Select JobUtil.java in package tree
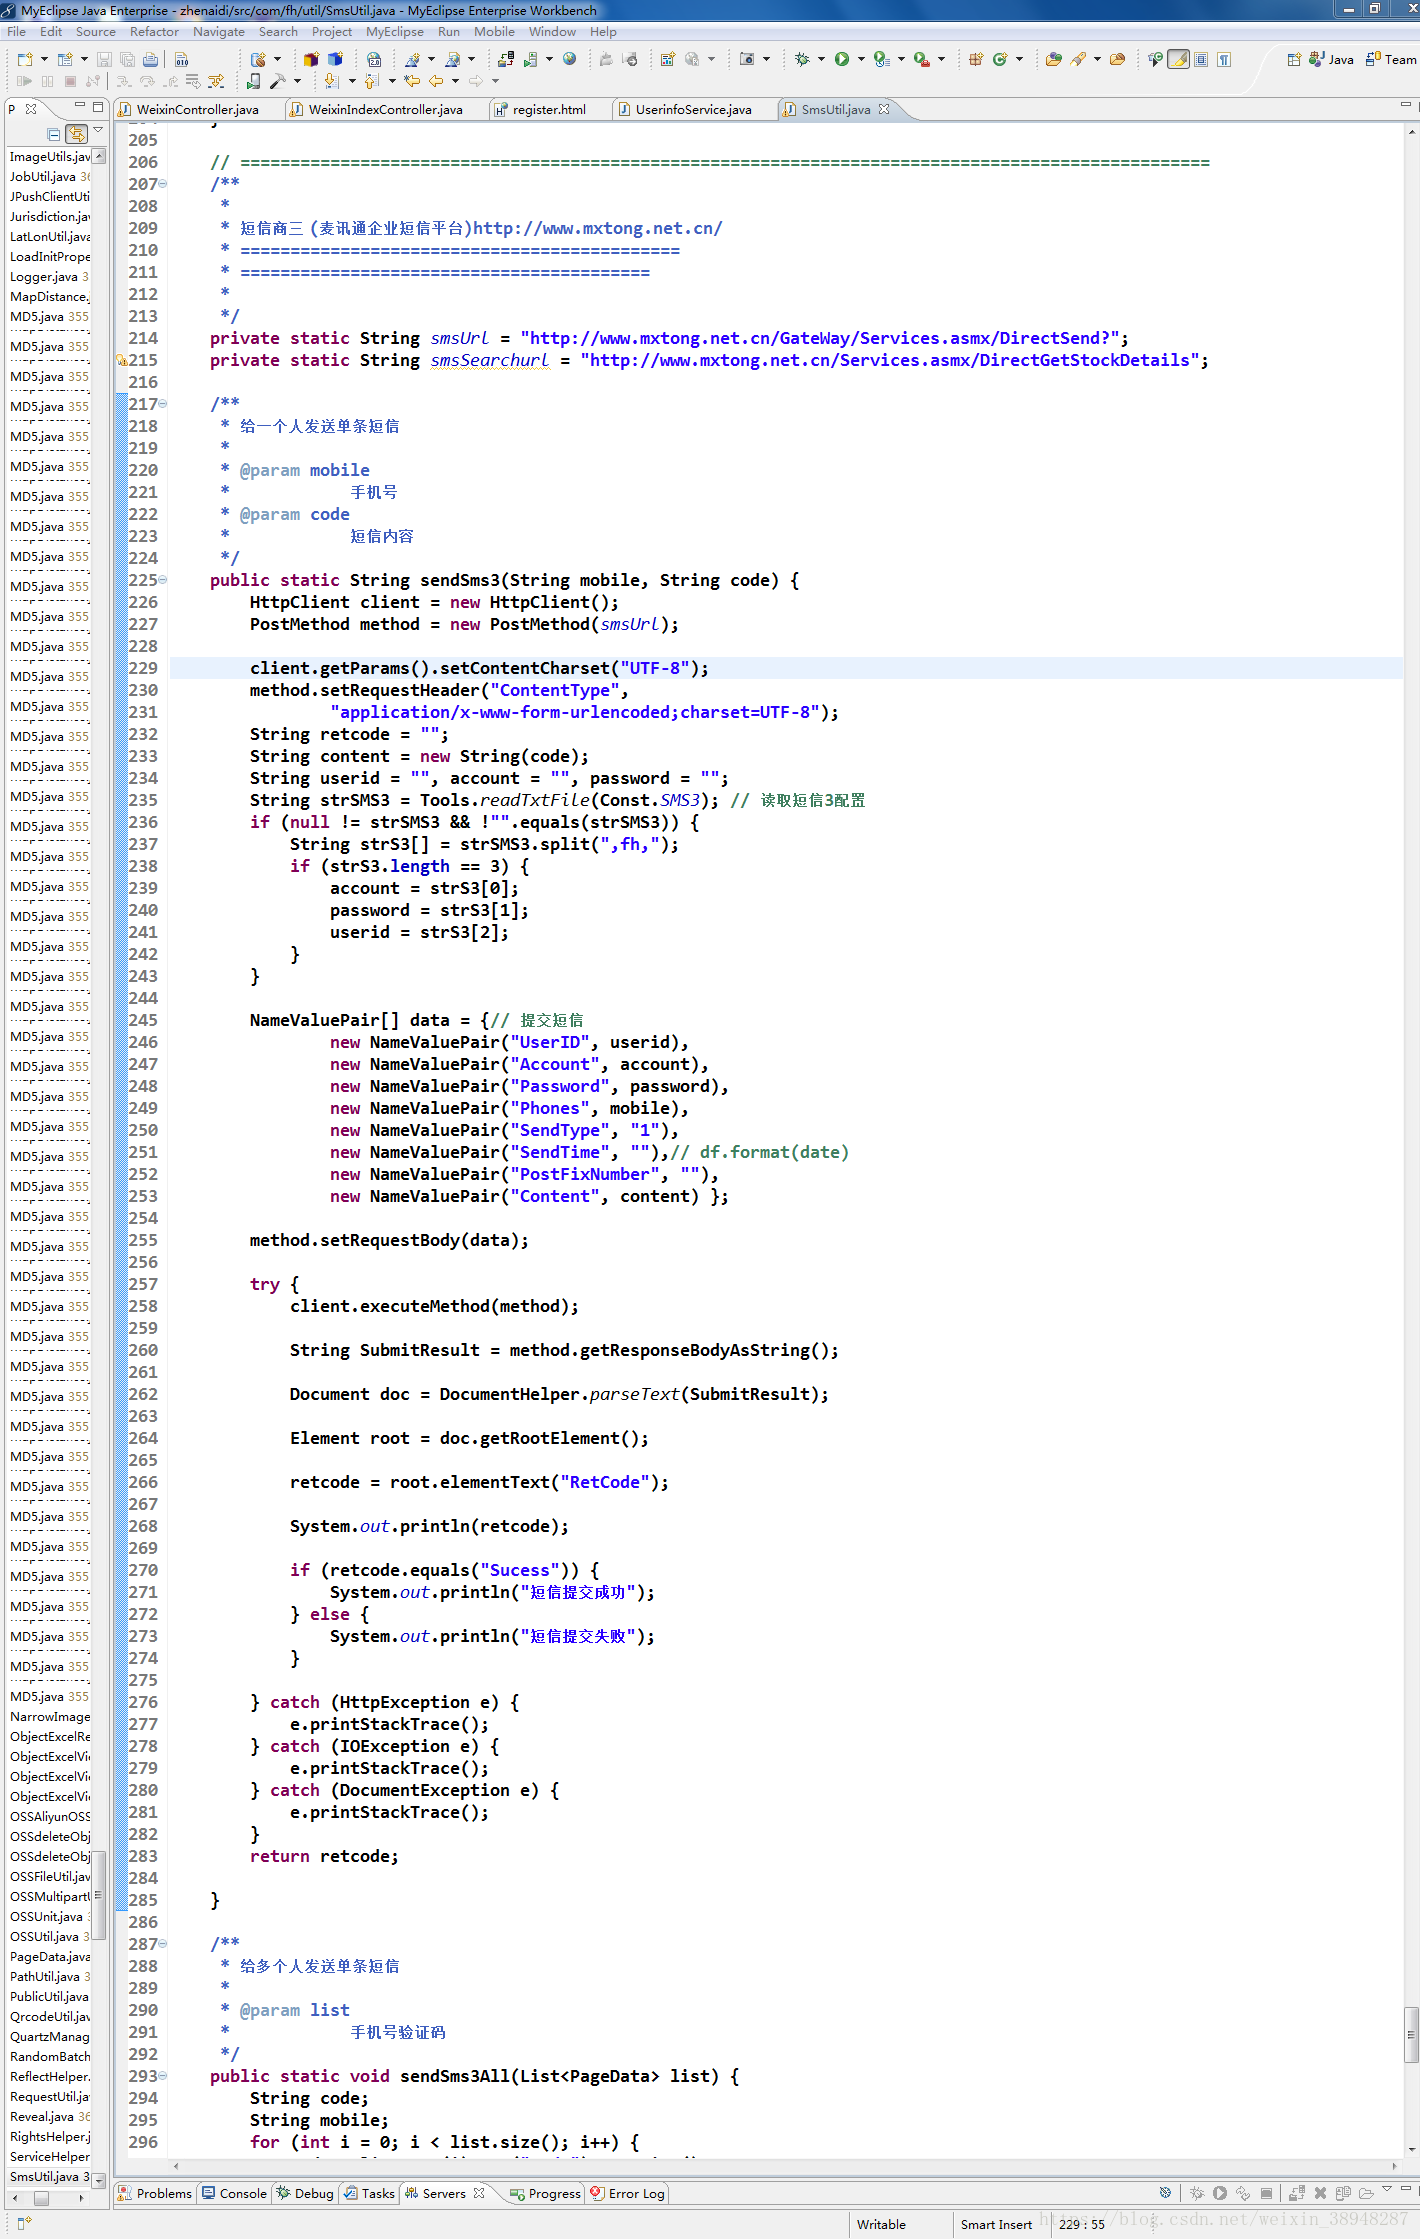Viewport: 1420px width, 2239px height. pyautogui.click(x=49, y=176)
